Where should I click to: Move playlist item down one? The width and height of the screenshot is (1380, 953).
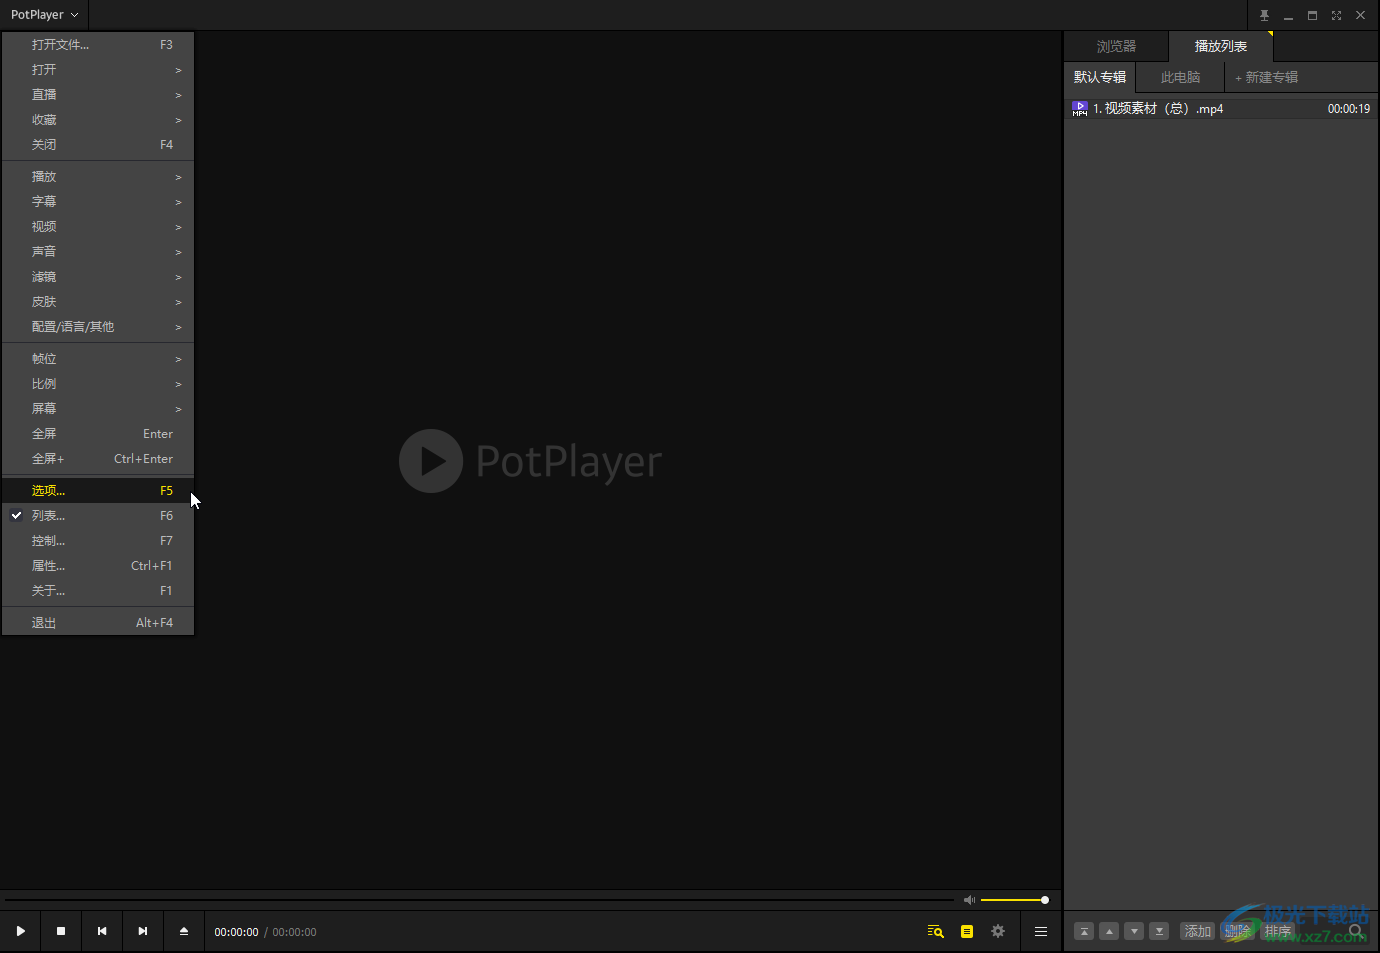[1134, 931]
